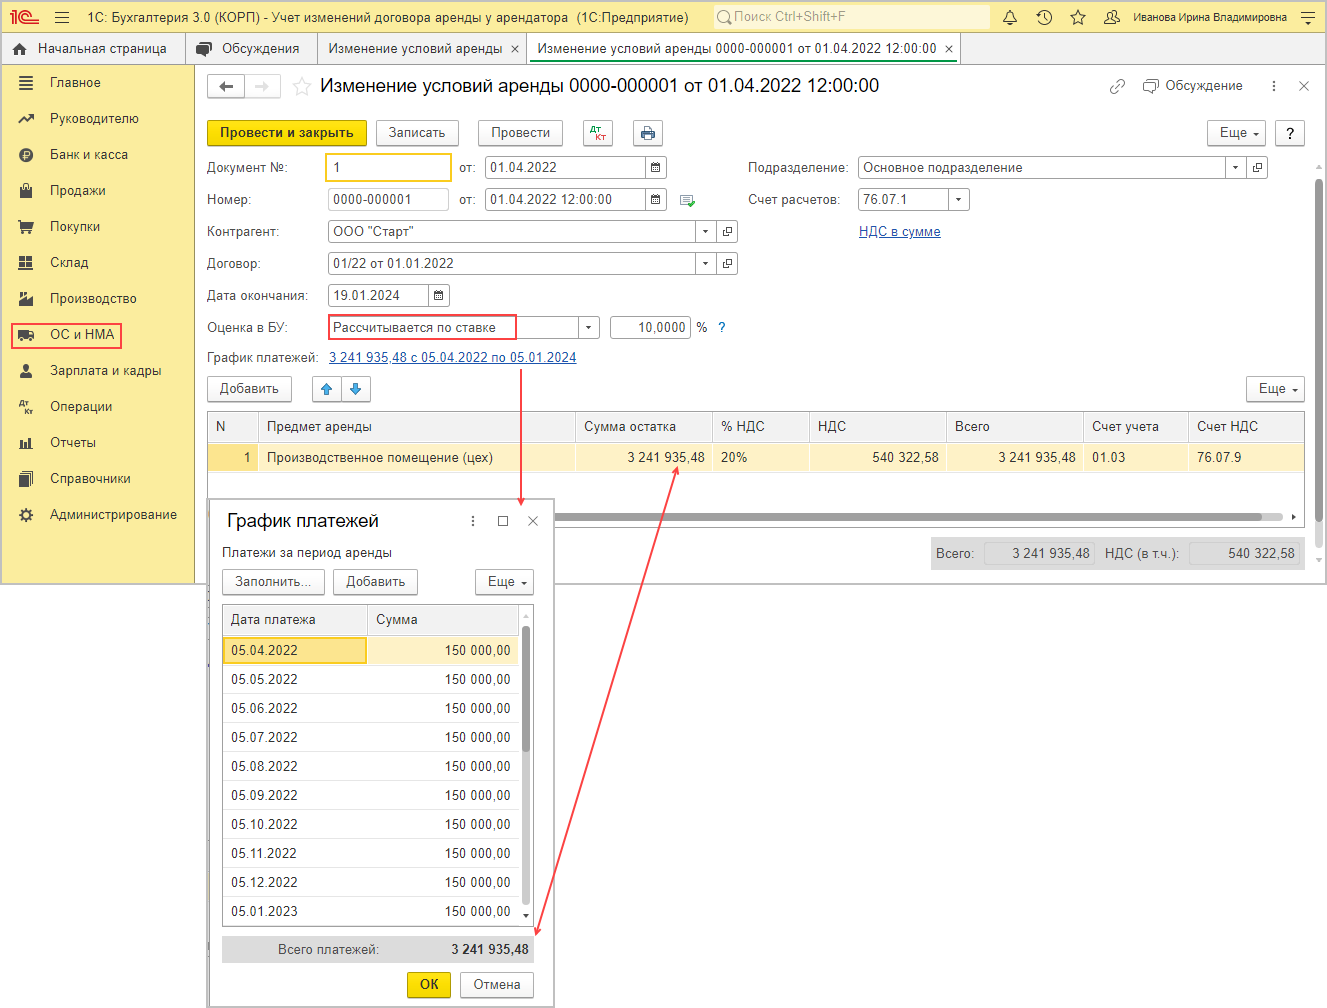1327x1008 pixels.
Task: Click Отмена in payment schedule dialog
Action: (x=497, y=985)
